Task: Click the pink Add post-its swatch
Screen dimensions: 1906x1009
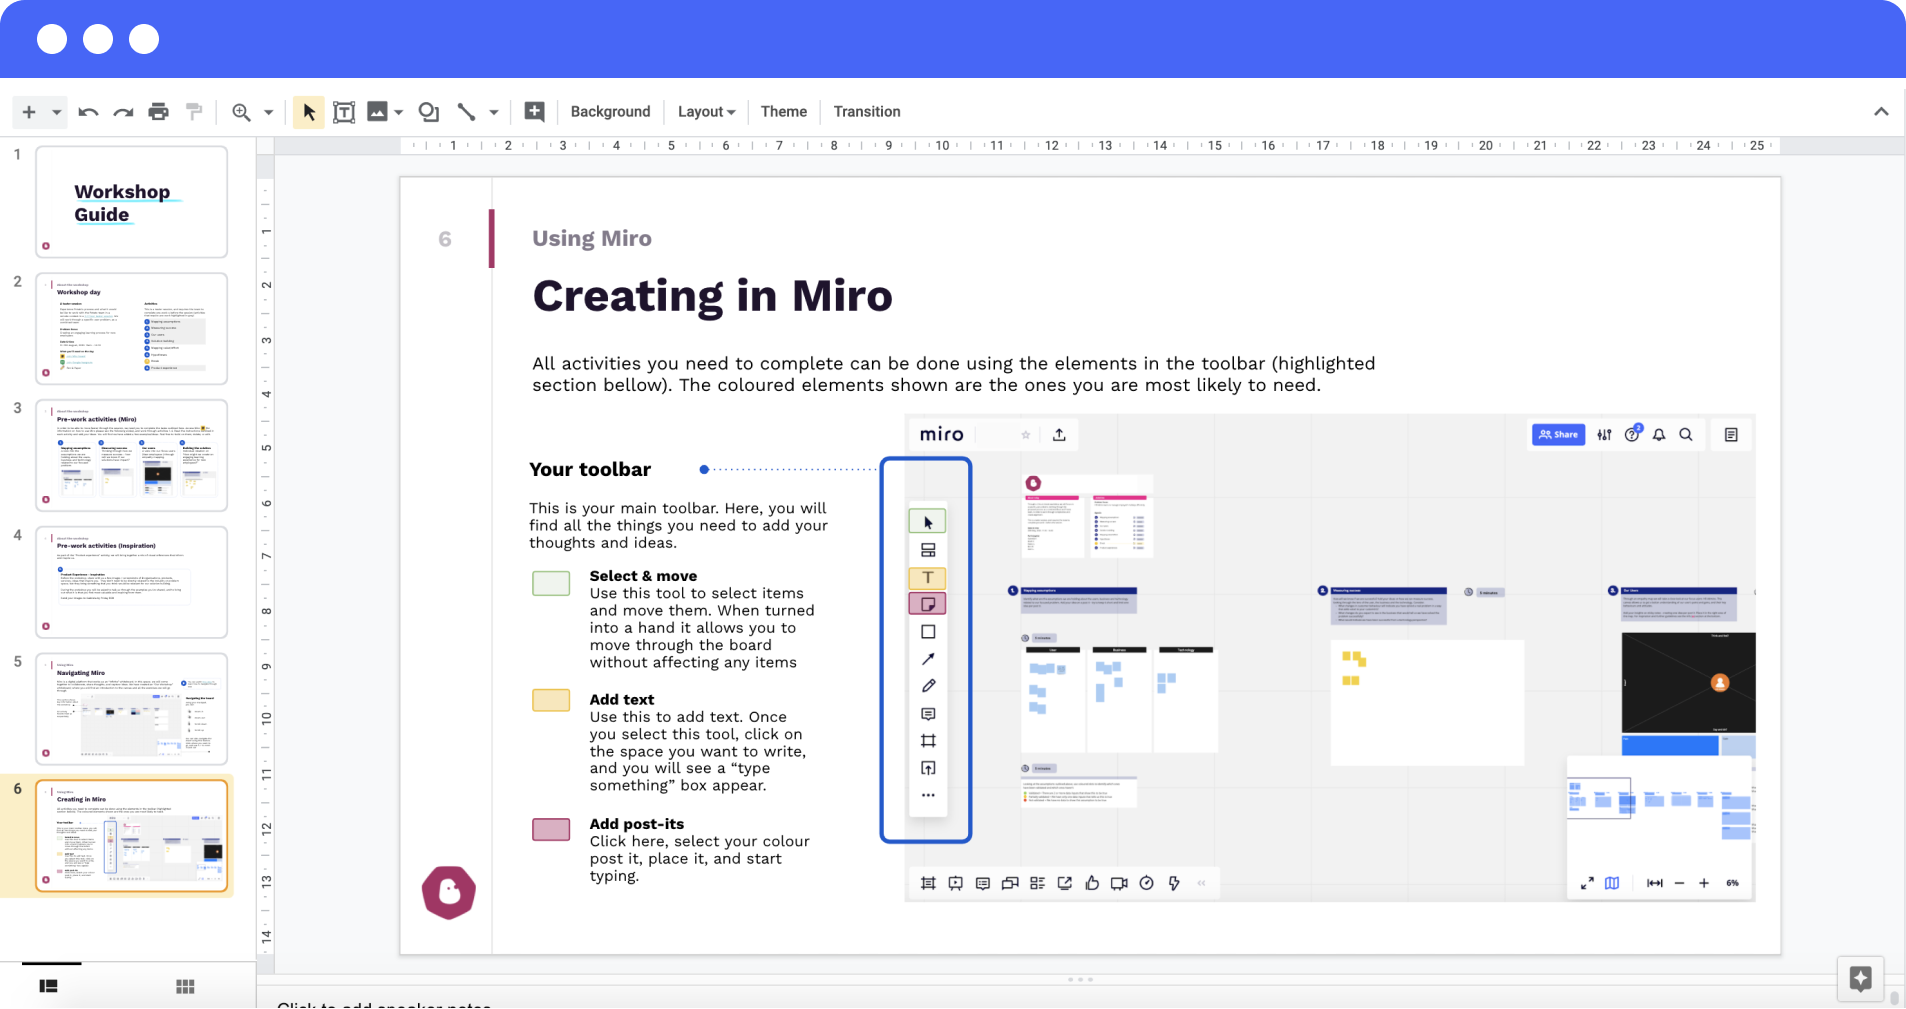Action: (551, 829)
